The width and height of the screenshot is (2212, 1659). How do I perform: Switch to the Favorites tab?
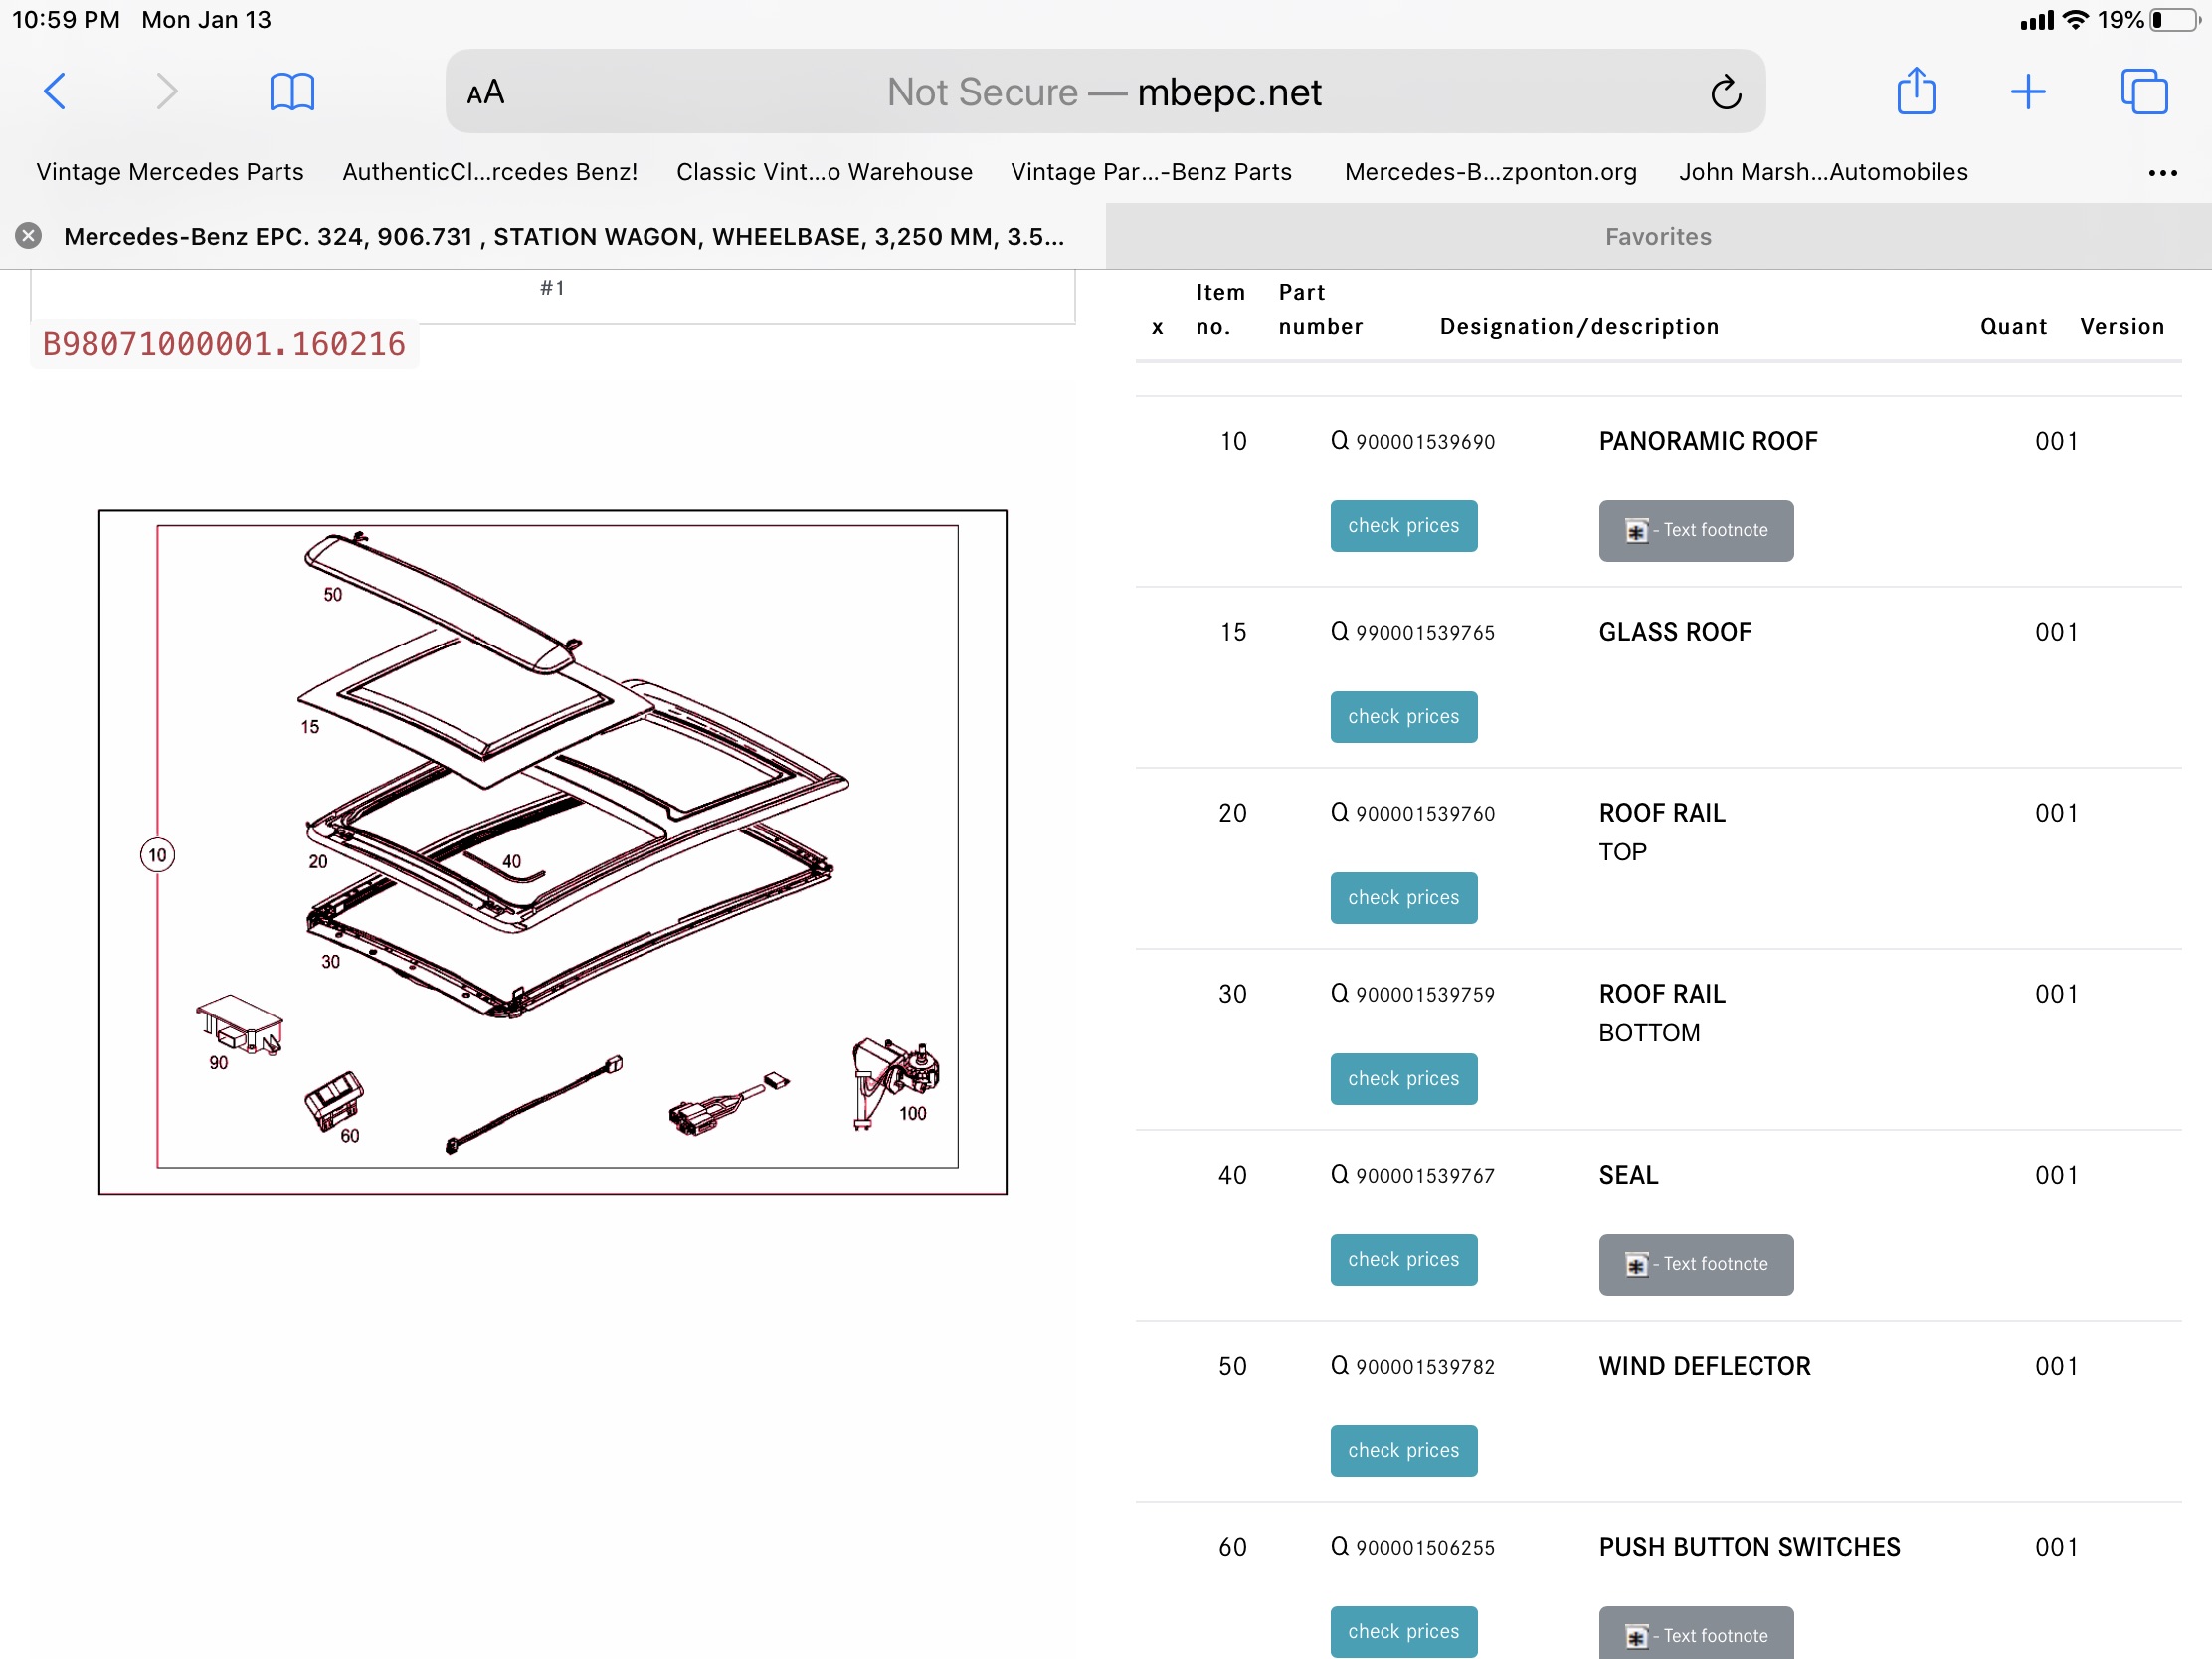[1658, 236]
